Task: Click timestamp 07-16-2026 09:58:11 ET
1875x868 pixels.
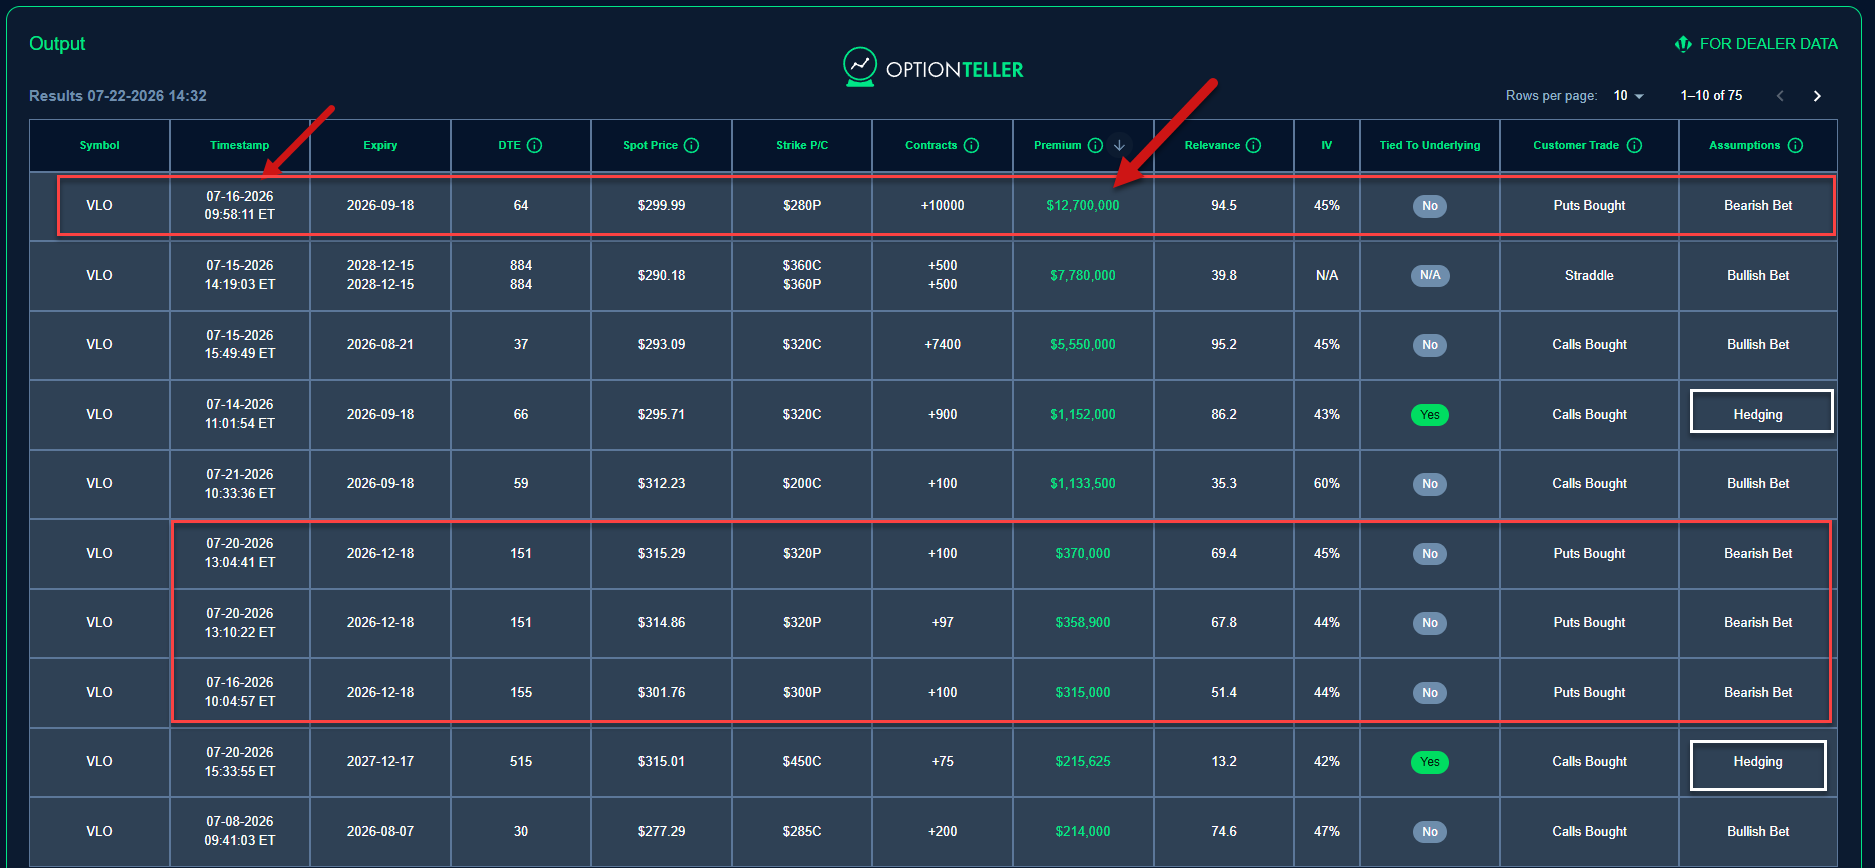Action: tap(240, 206)
